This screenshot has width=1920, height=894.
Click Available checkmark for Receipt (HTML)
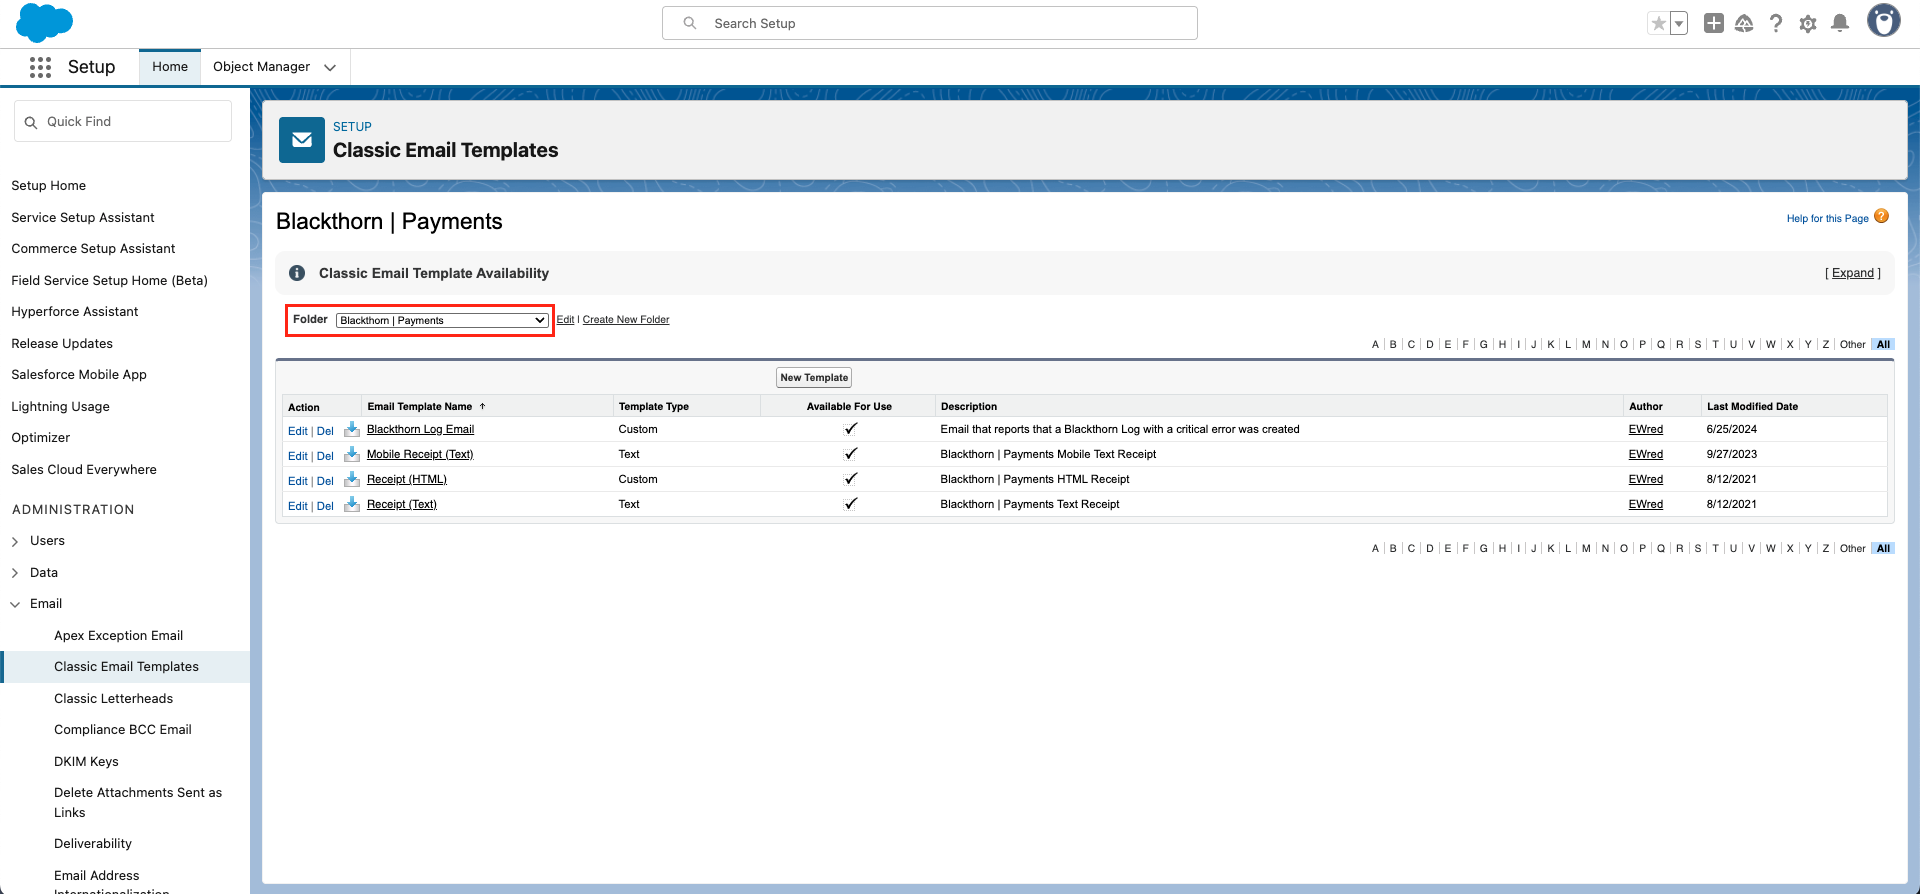(851, 479)
